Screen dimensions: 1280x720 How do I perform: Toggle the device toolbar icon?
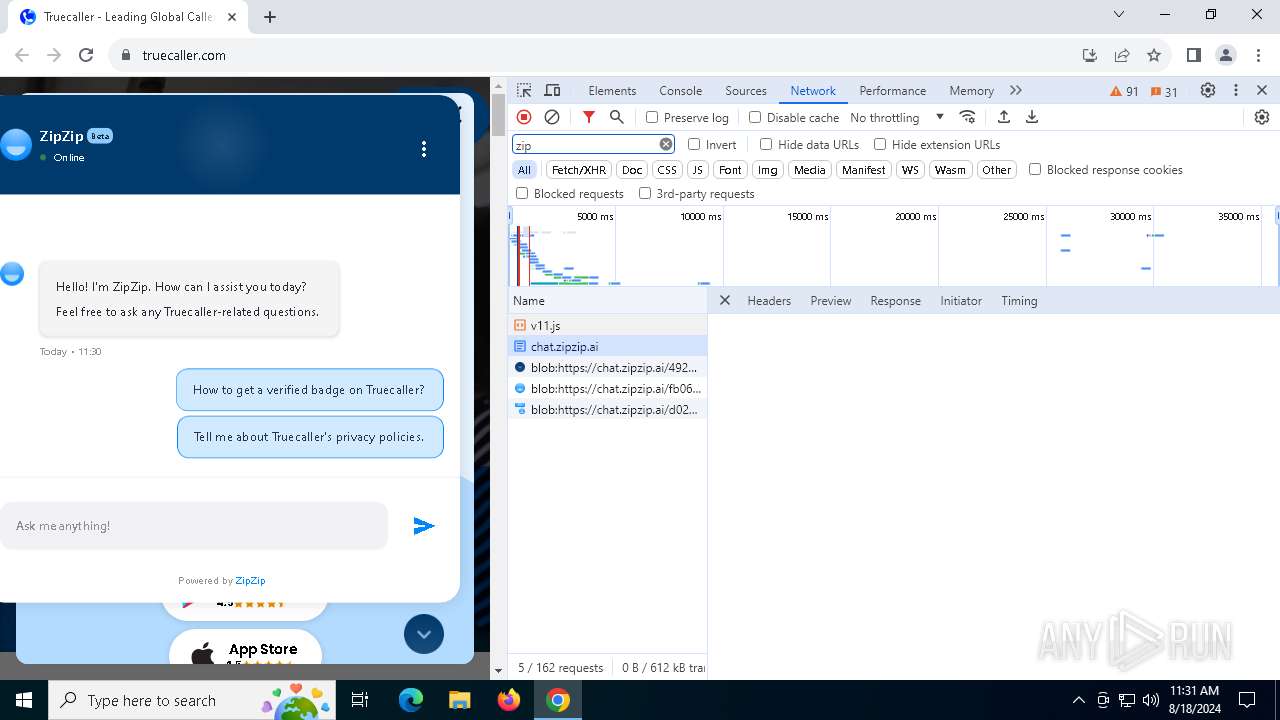point(552,90)
